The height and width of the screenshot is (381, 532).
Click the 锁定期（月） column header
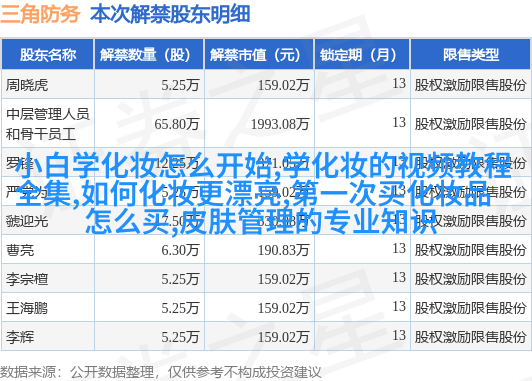point(362,55)
